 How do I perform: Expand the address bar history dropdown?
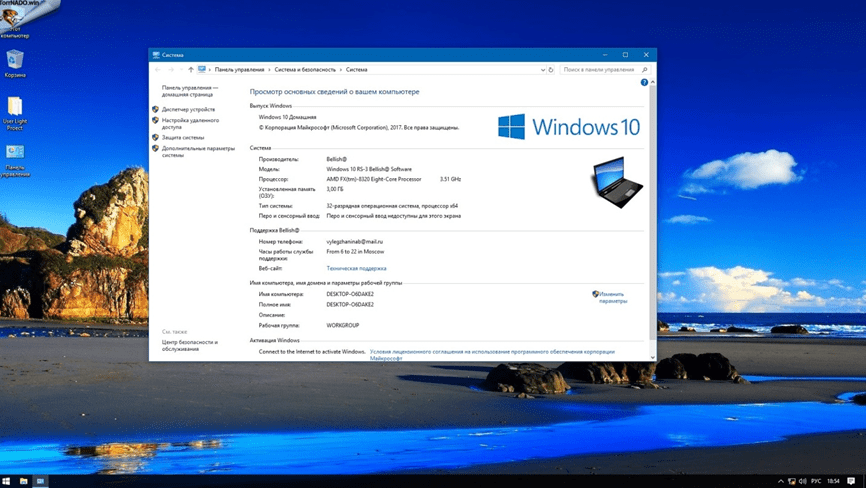pos(543,70)
